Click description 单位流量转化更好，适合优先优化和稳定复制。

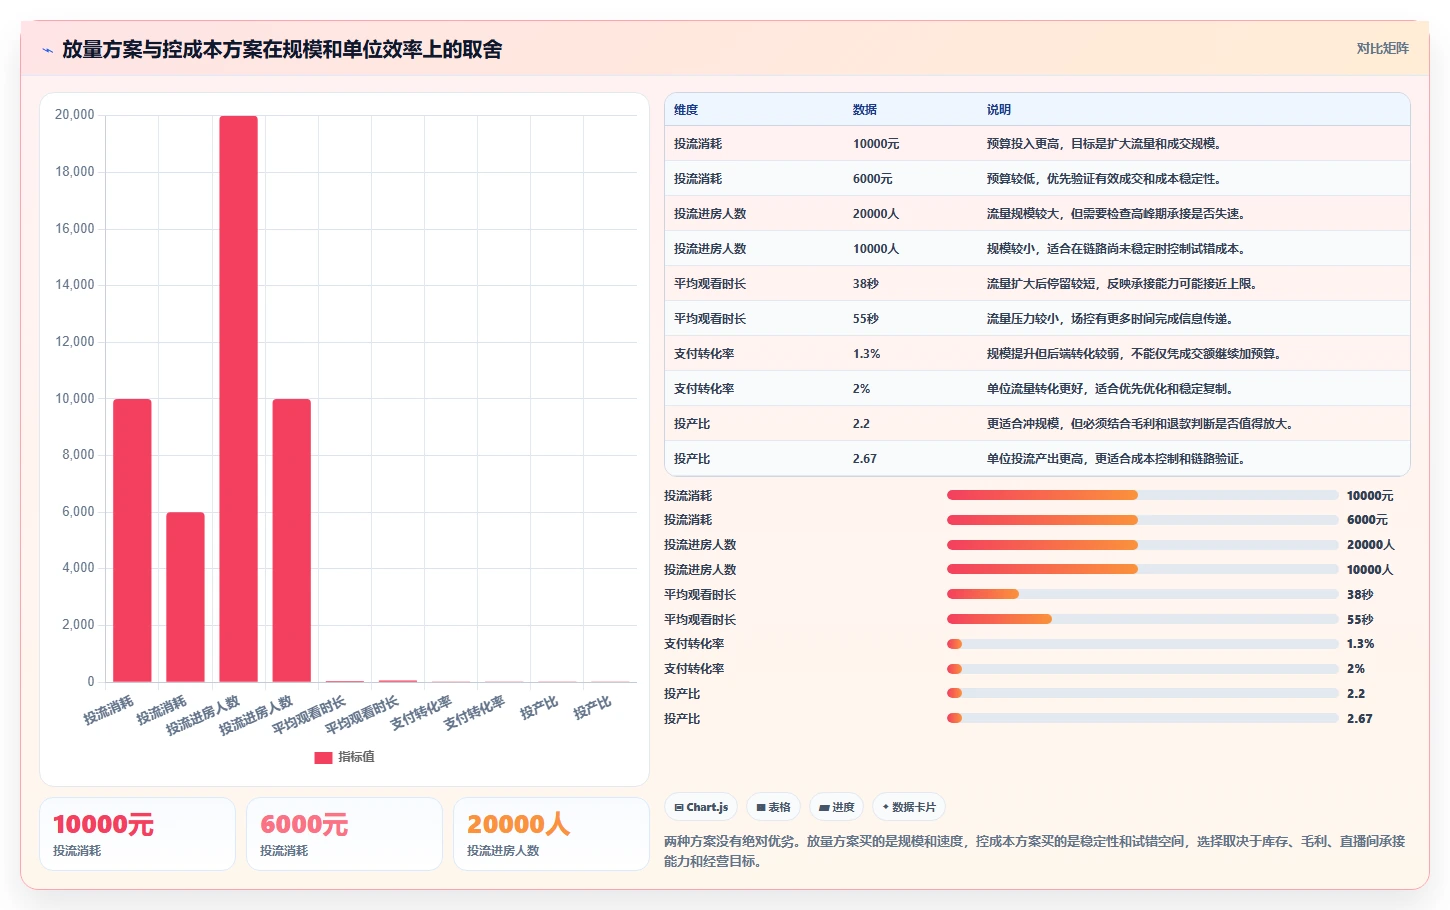tap(1110, 389)
